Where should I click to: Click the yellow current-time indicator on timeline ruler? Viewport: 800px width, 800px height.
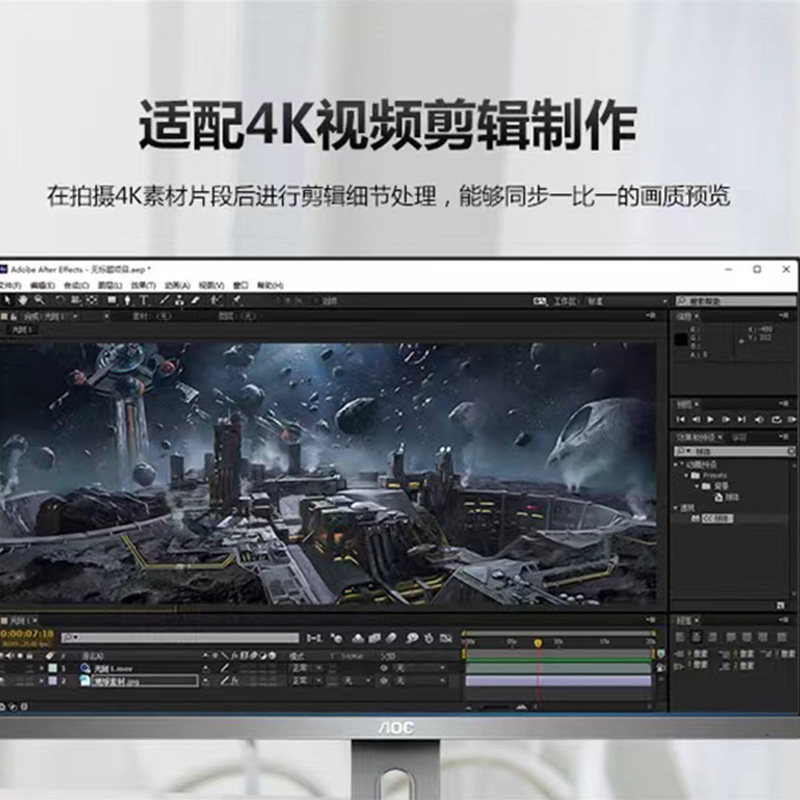tap(538, 643)
